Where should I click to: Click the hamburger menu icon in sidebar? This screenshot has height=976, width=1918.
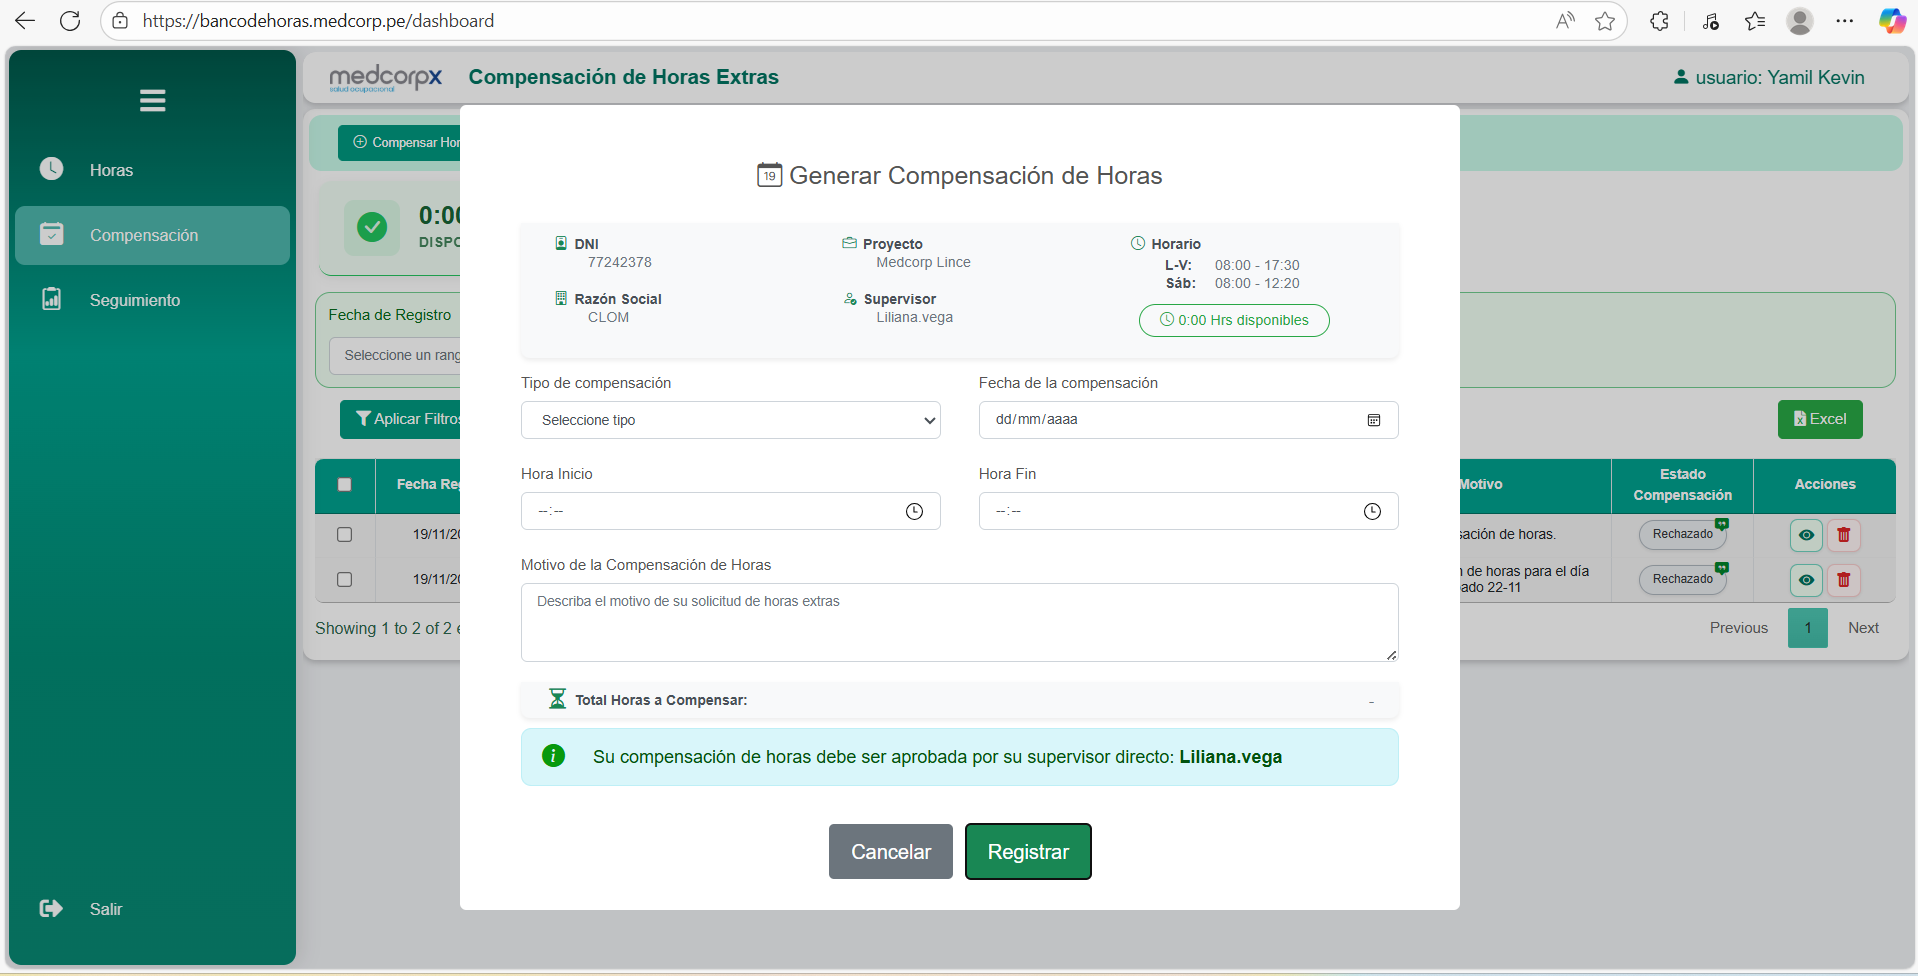point(152,100)
